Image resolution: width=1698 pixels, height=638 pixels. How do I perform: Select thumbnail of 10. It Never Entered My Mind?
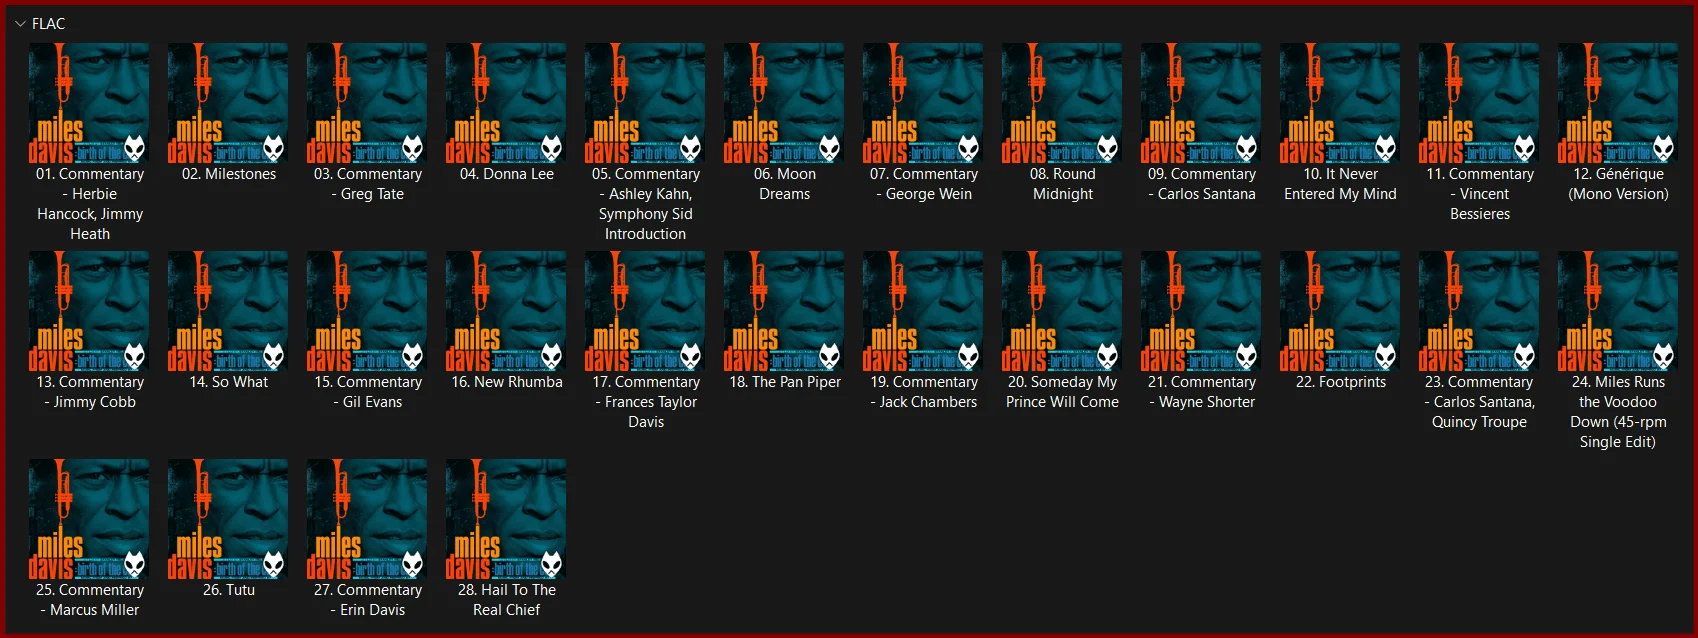(x=1340, y=103)
